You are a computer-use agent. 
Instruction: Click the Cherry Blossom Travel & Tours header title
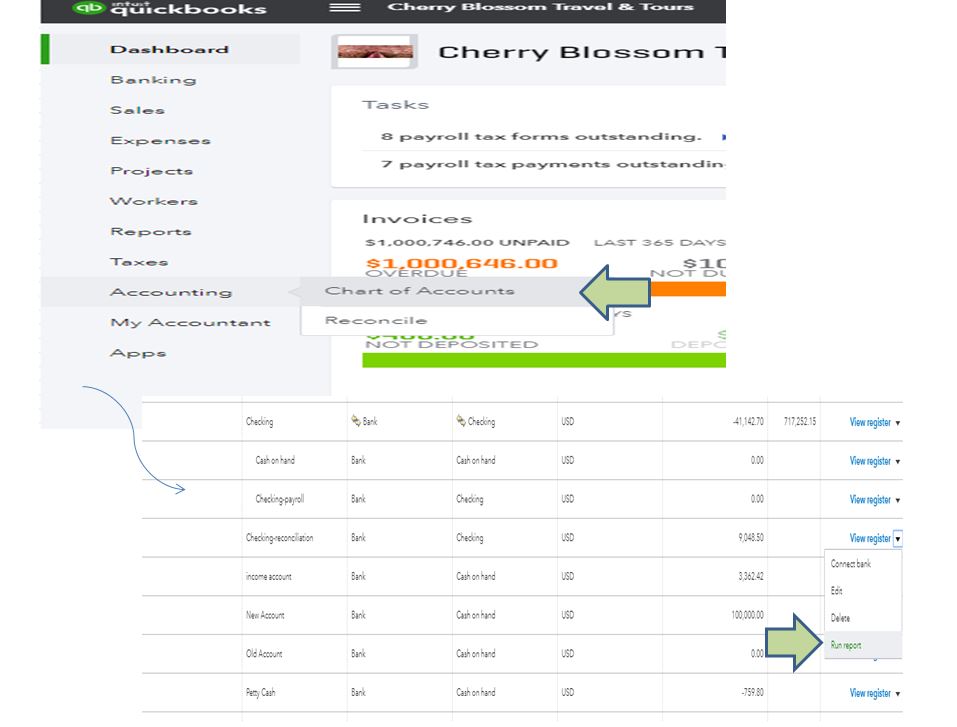point(541,7)
